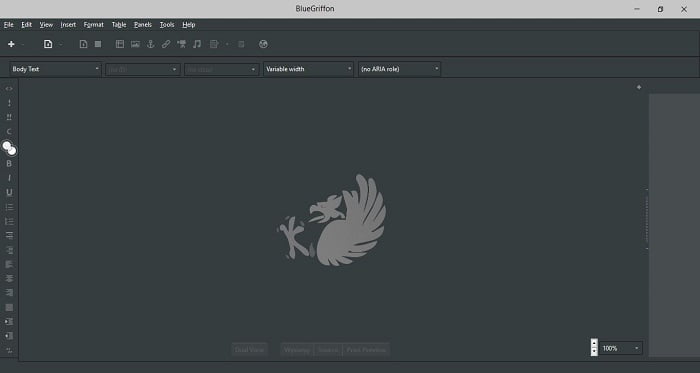Image resolution: width=700 pixels, height=373 pixels.
Task: Click the globe browse icon in toolbar
Action: (263, 44)
